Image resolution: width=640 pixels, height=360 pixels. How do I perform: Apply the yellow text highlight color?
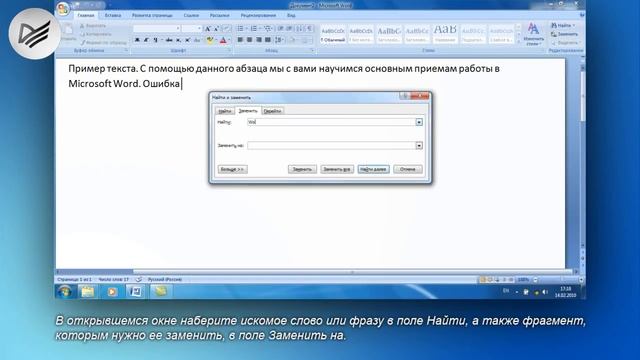pyautogui.click(x=210, y=40)
